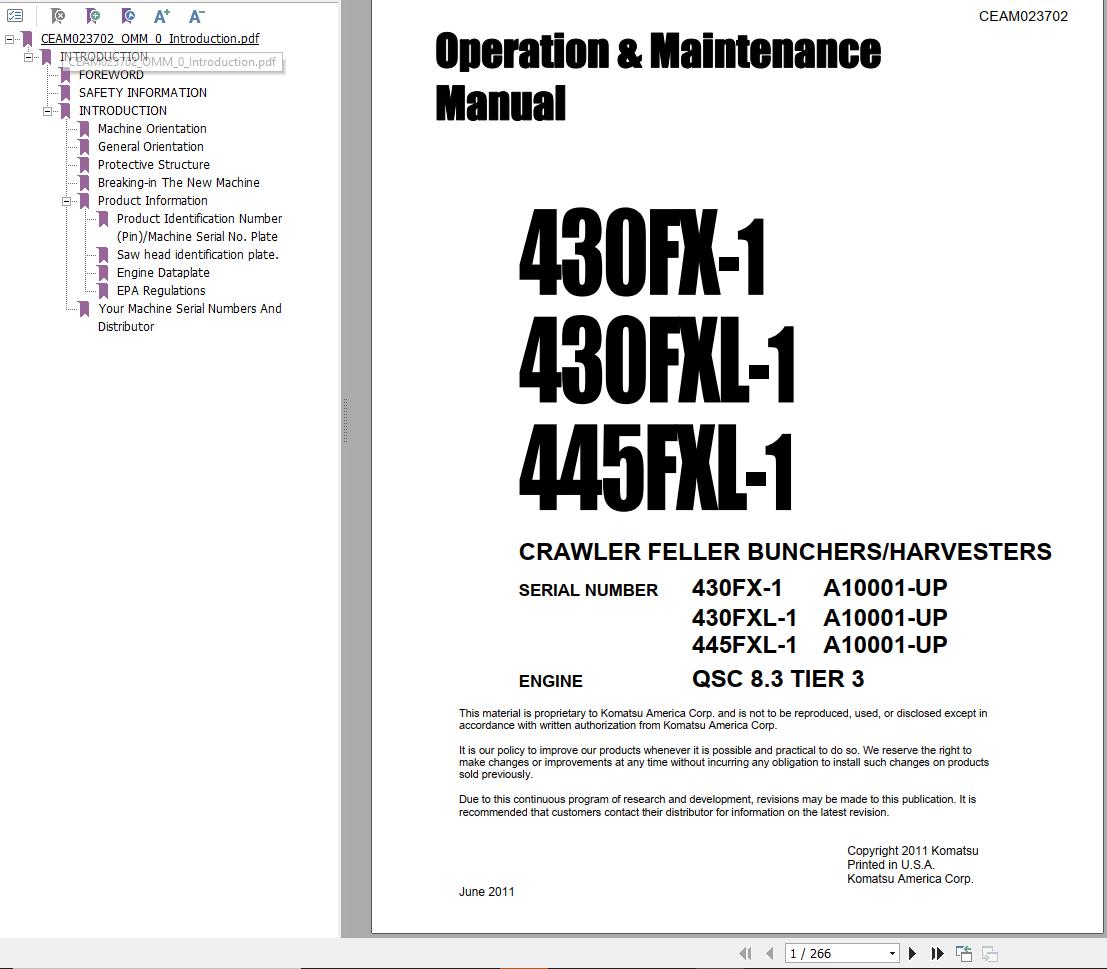Viewport: 1107px width, 969px height.
Task: Select the FOREWORD bookmark
Action: click(111, 74)
